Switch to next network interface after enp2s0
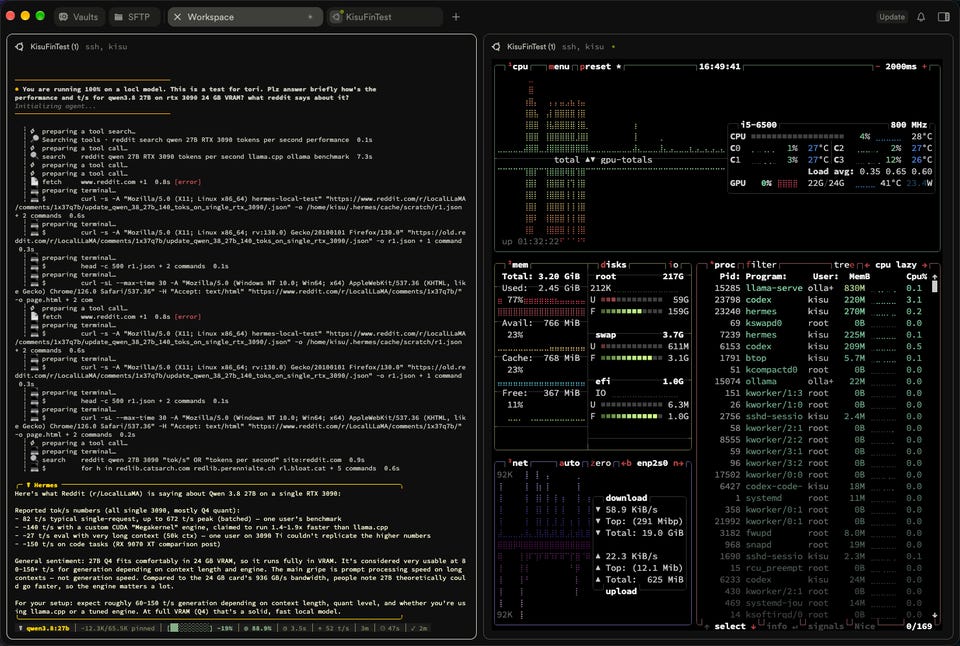The height and width of the screenshot is (646, 960). tap(678, 463)
